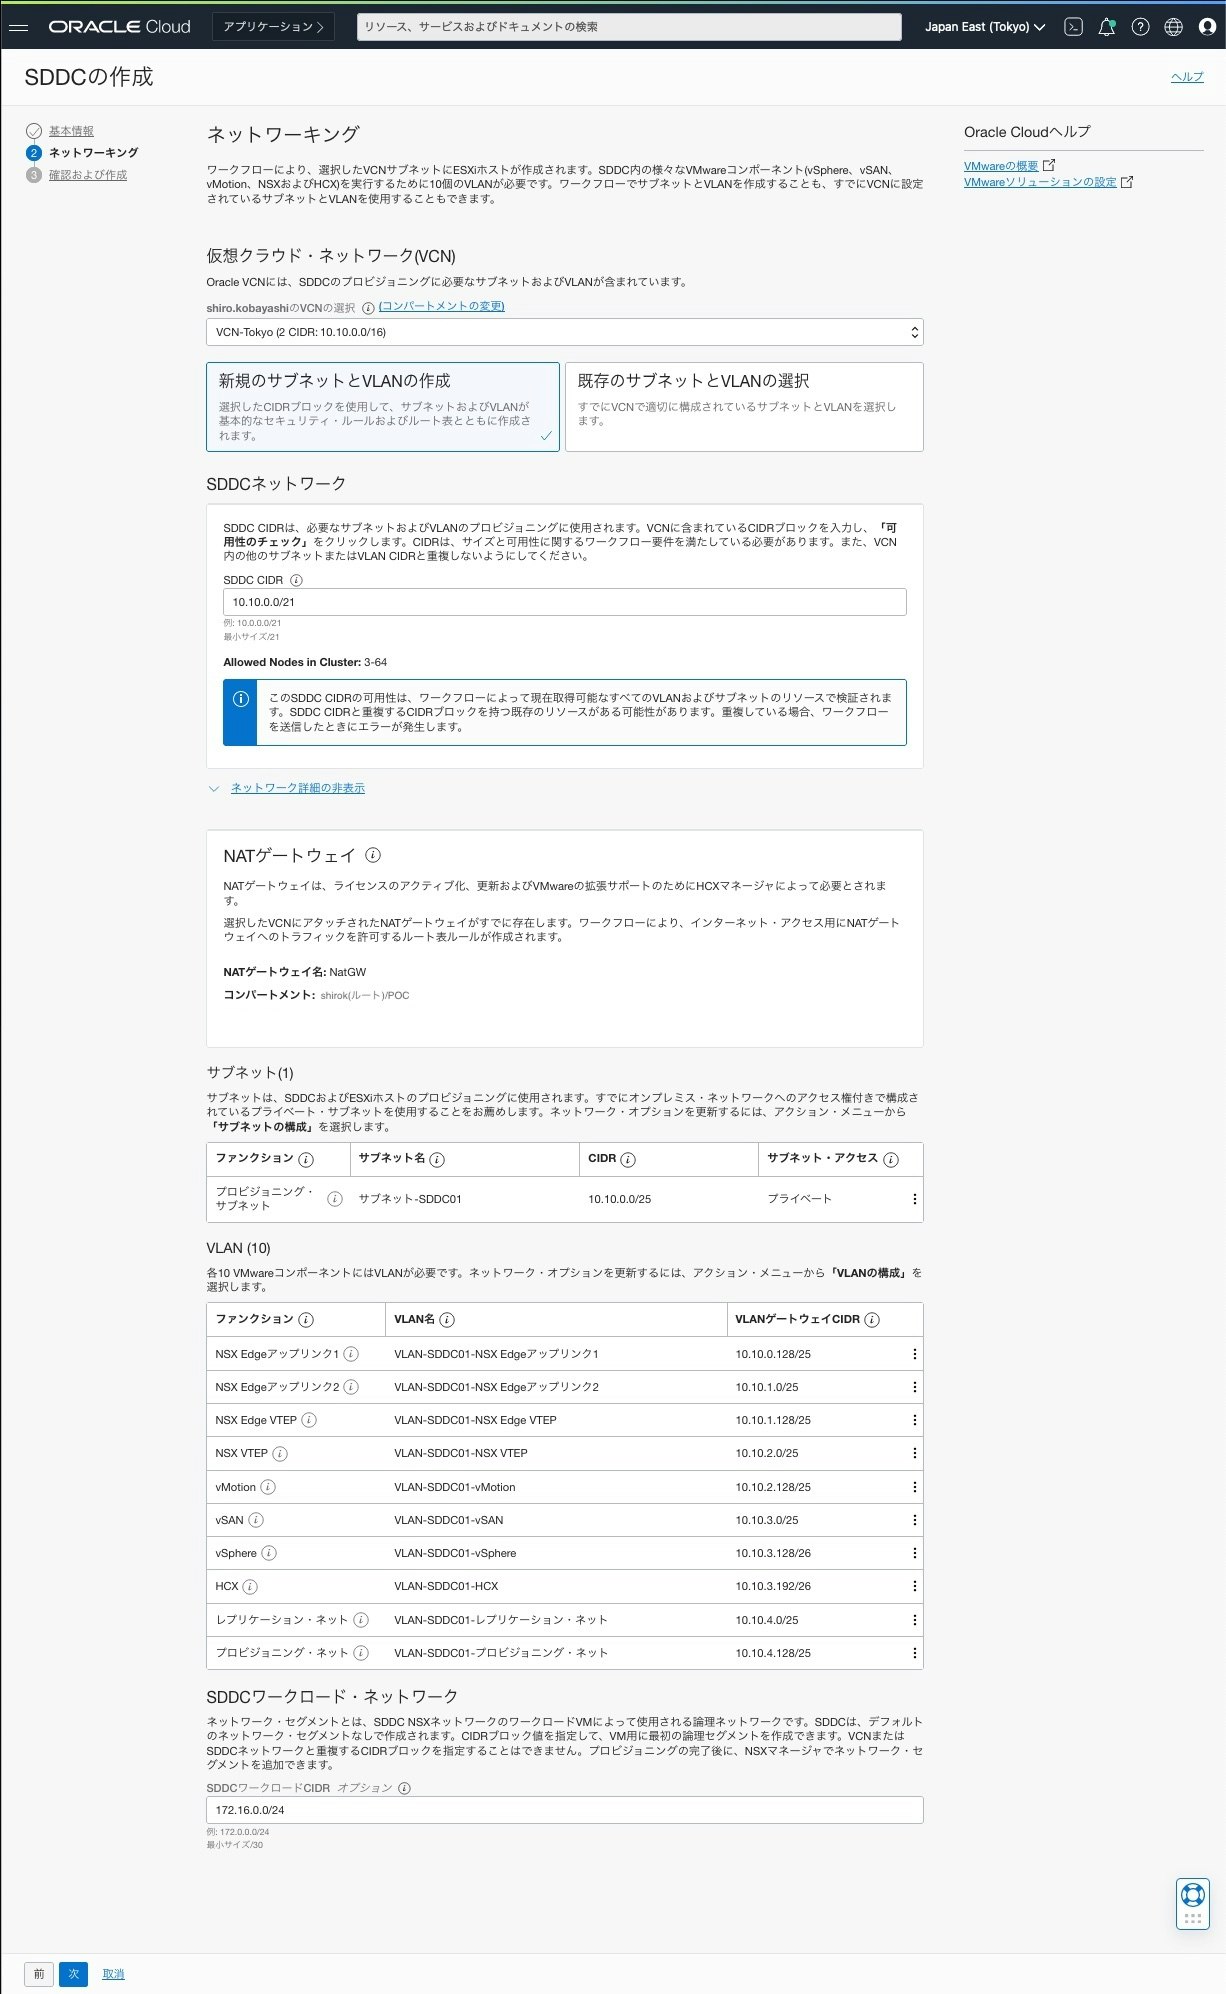Select 新規のサブネットとVLANの作成 option card

(383, 407)
